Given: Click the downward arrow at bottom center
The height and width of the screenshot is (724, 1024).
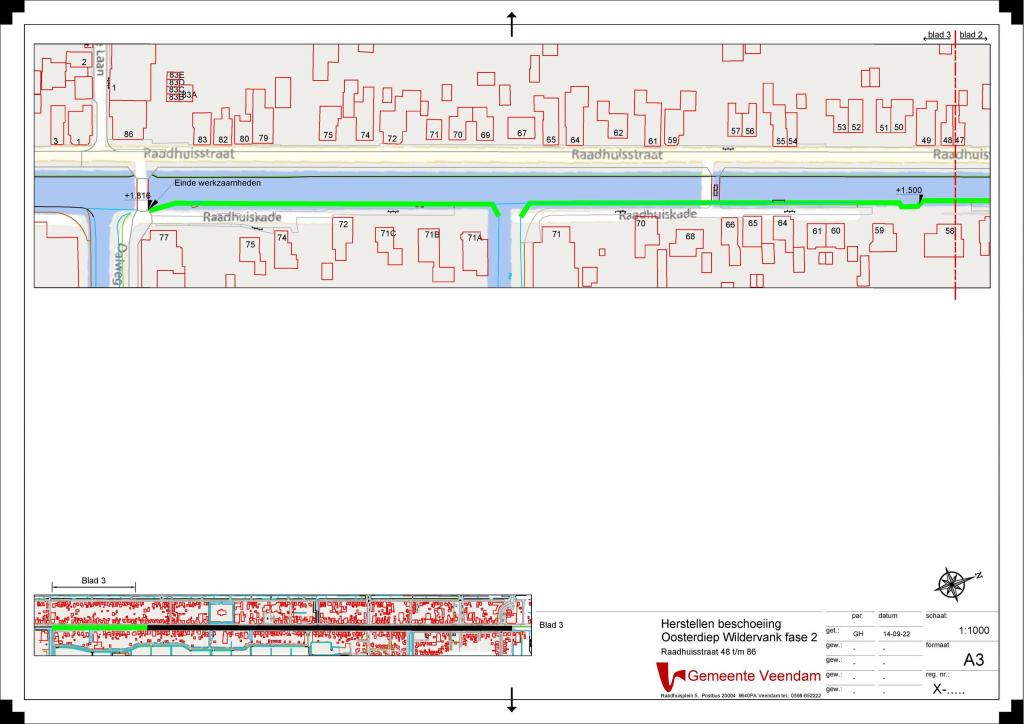Looking at the screenshot, I should 512,699.
